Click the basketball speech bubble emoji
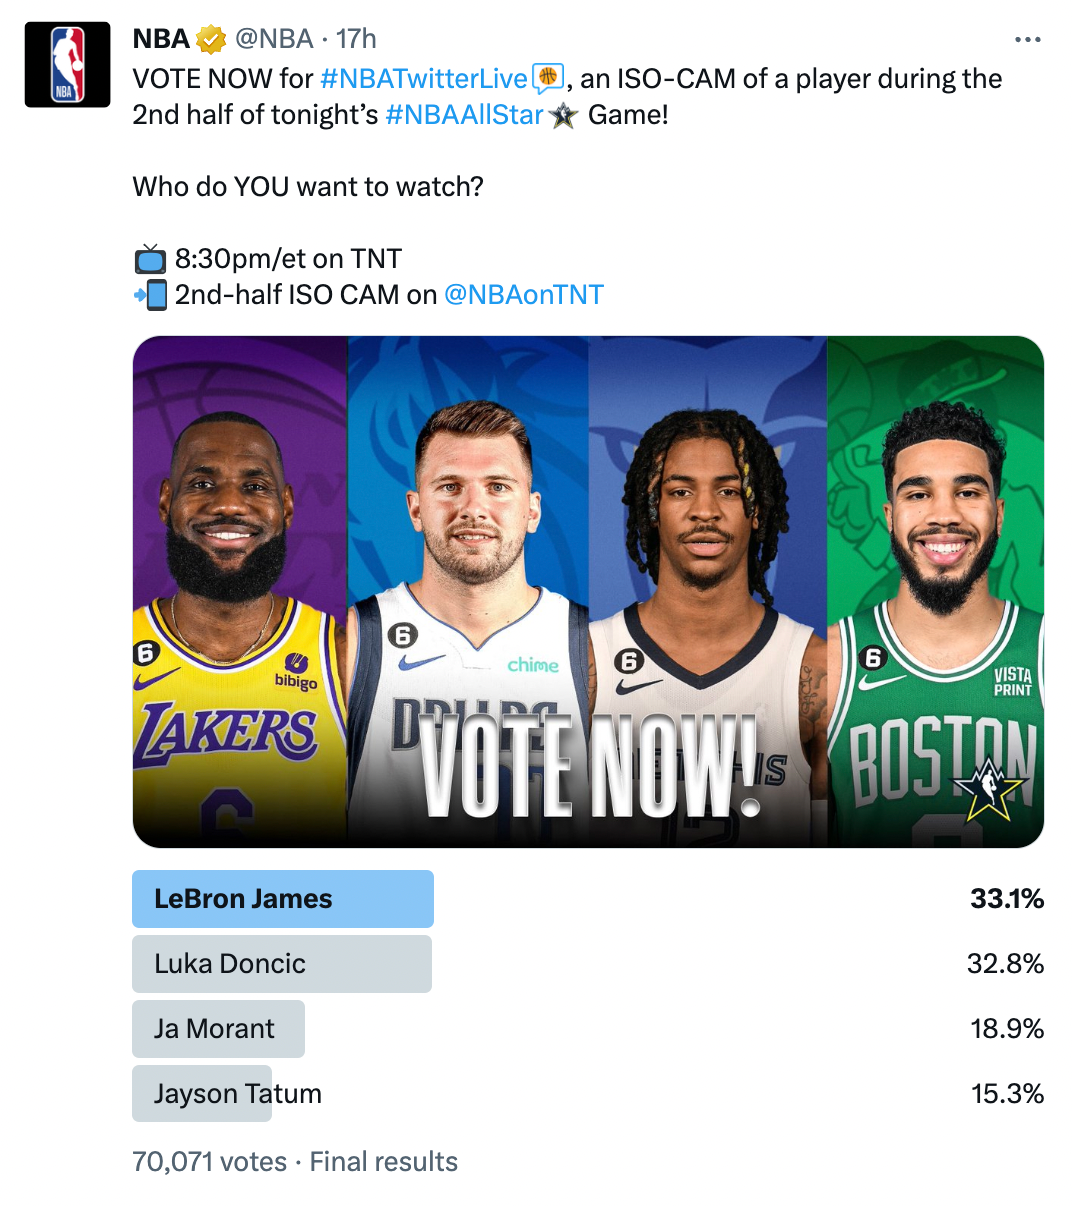 pos(548,77)
